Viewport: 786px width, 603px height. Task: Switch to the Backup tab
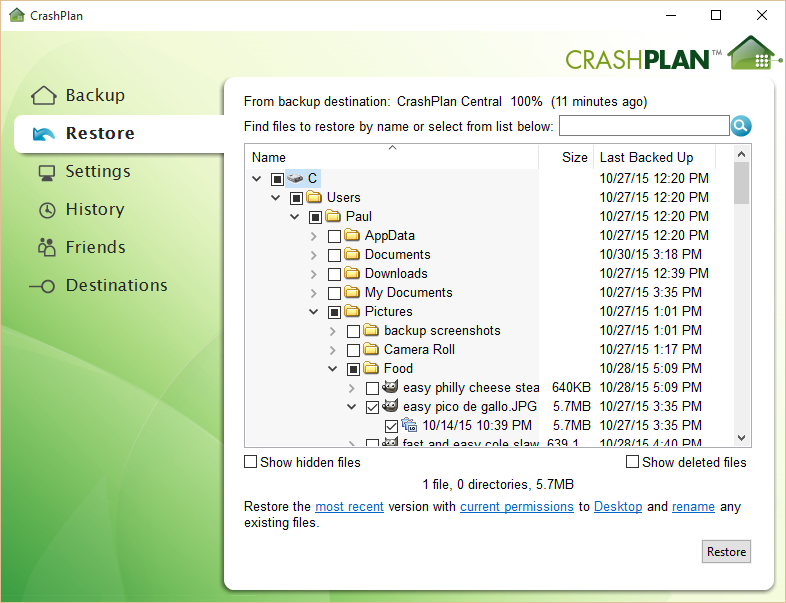95,96
